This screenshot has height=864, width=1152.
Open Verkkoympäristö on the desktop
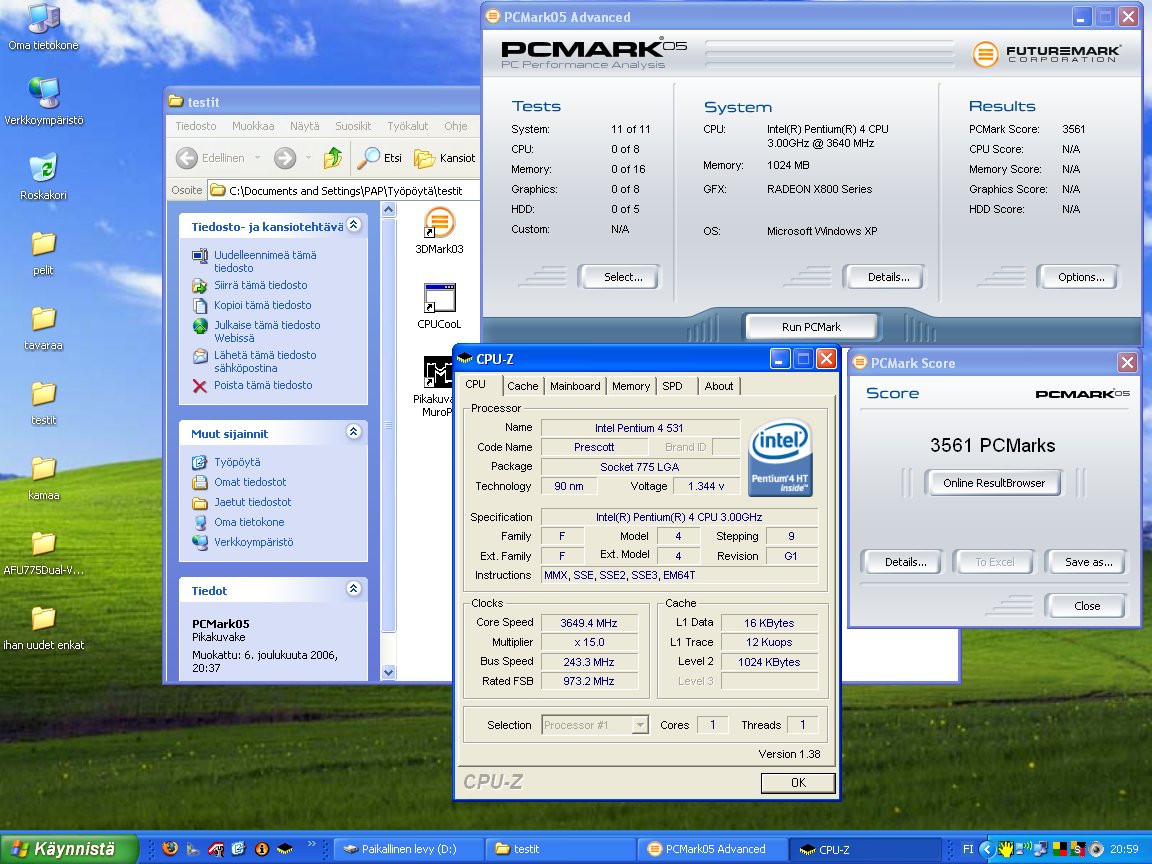pos(43,101)
